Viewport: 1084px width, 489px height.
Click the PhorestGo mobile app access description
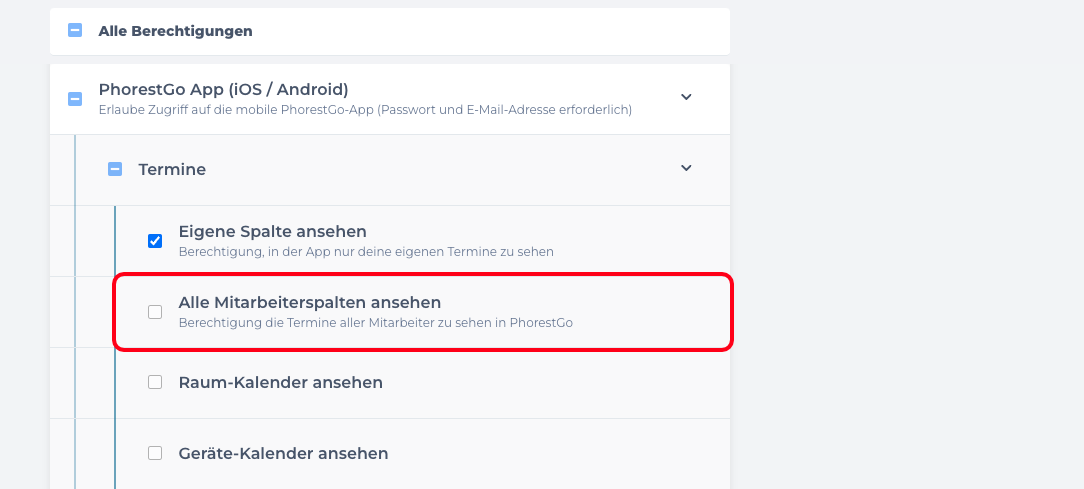click(x=365, y=110)
